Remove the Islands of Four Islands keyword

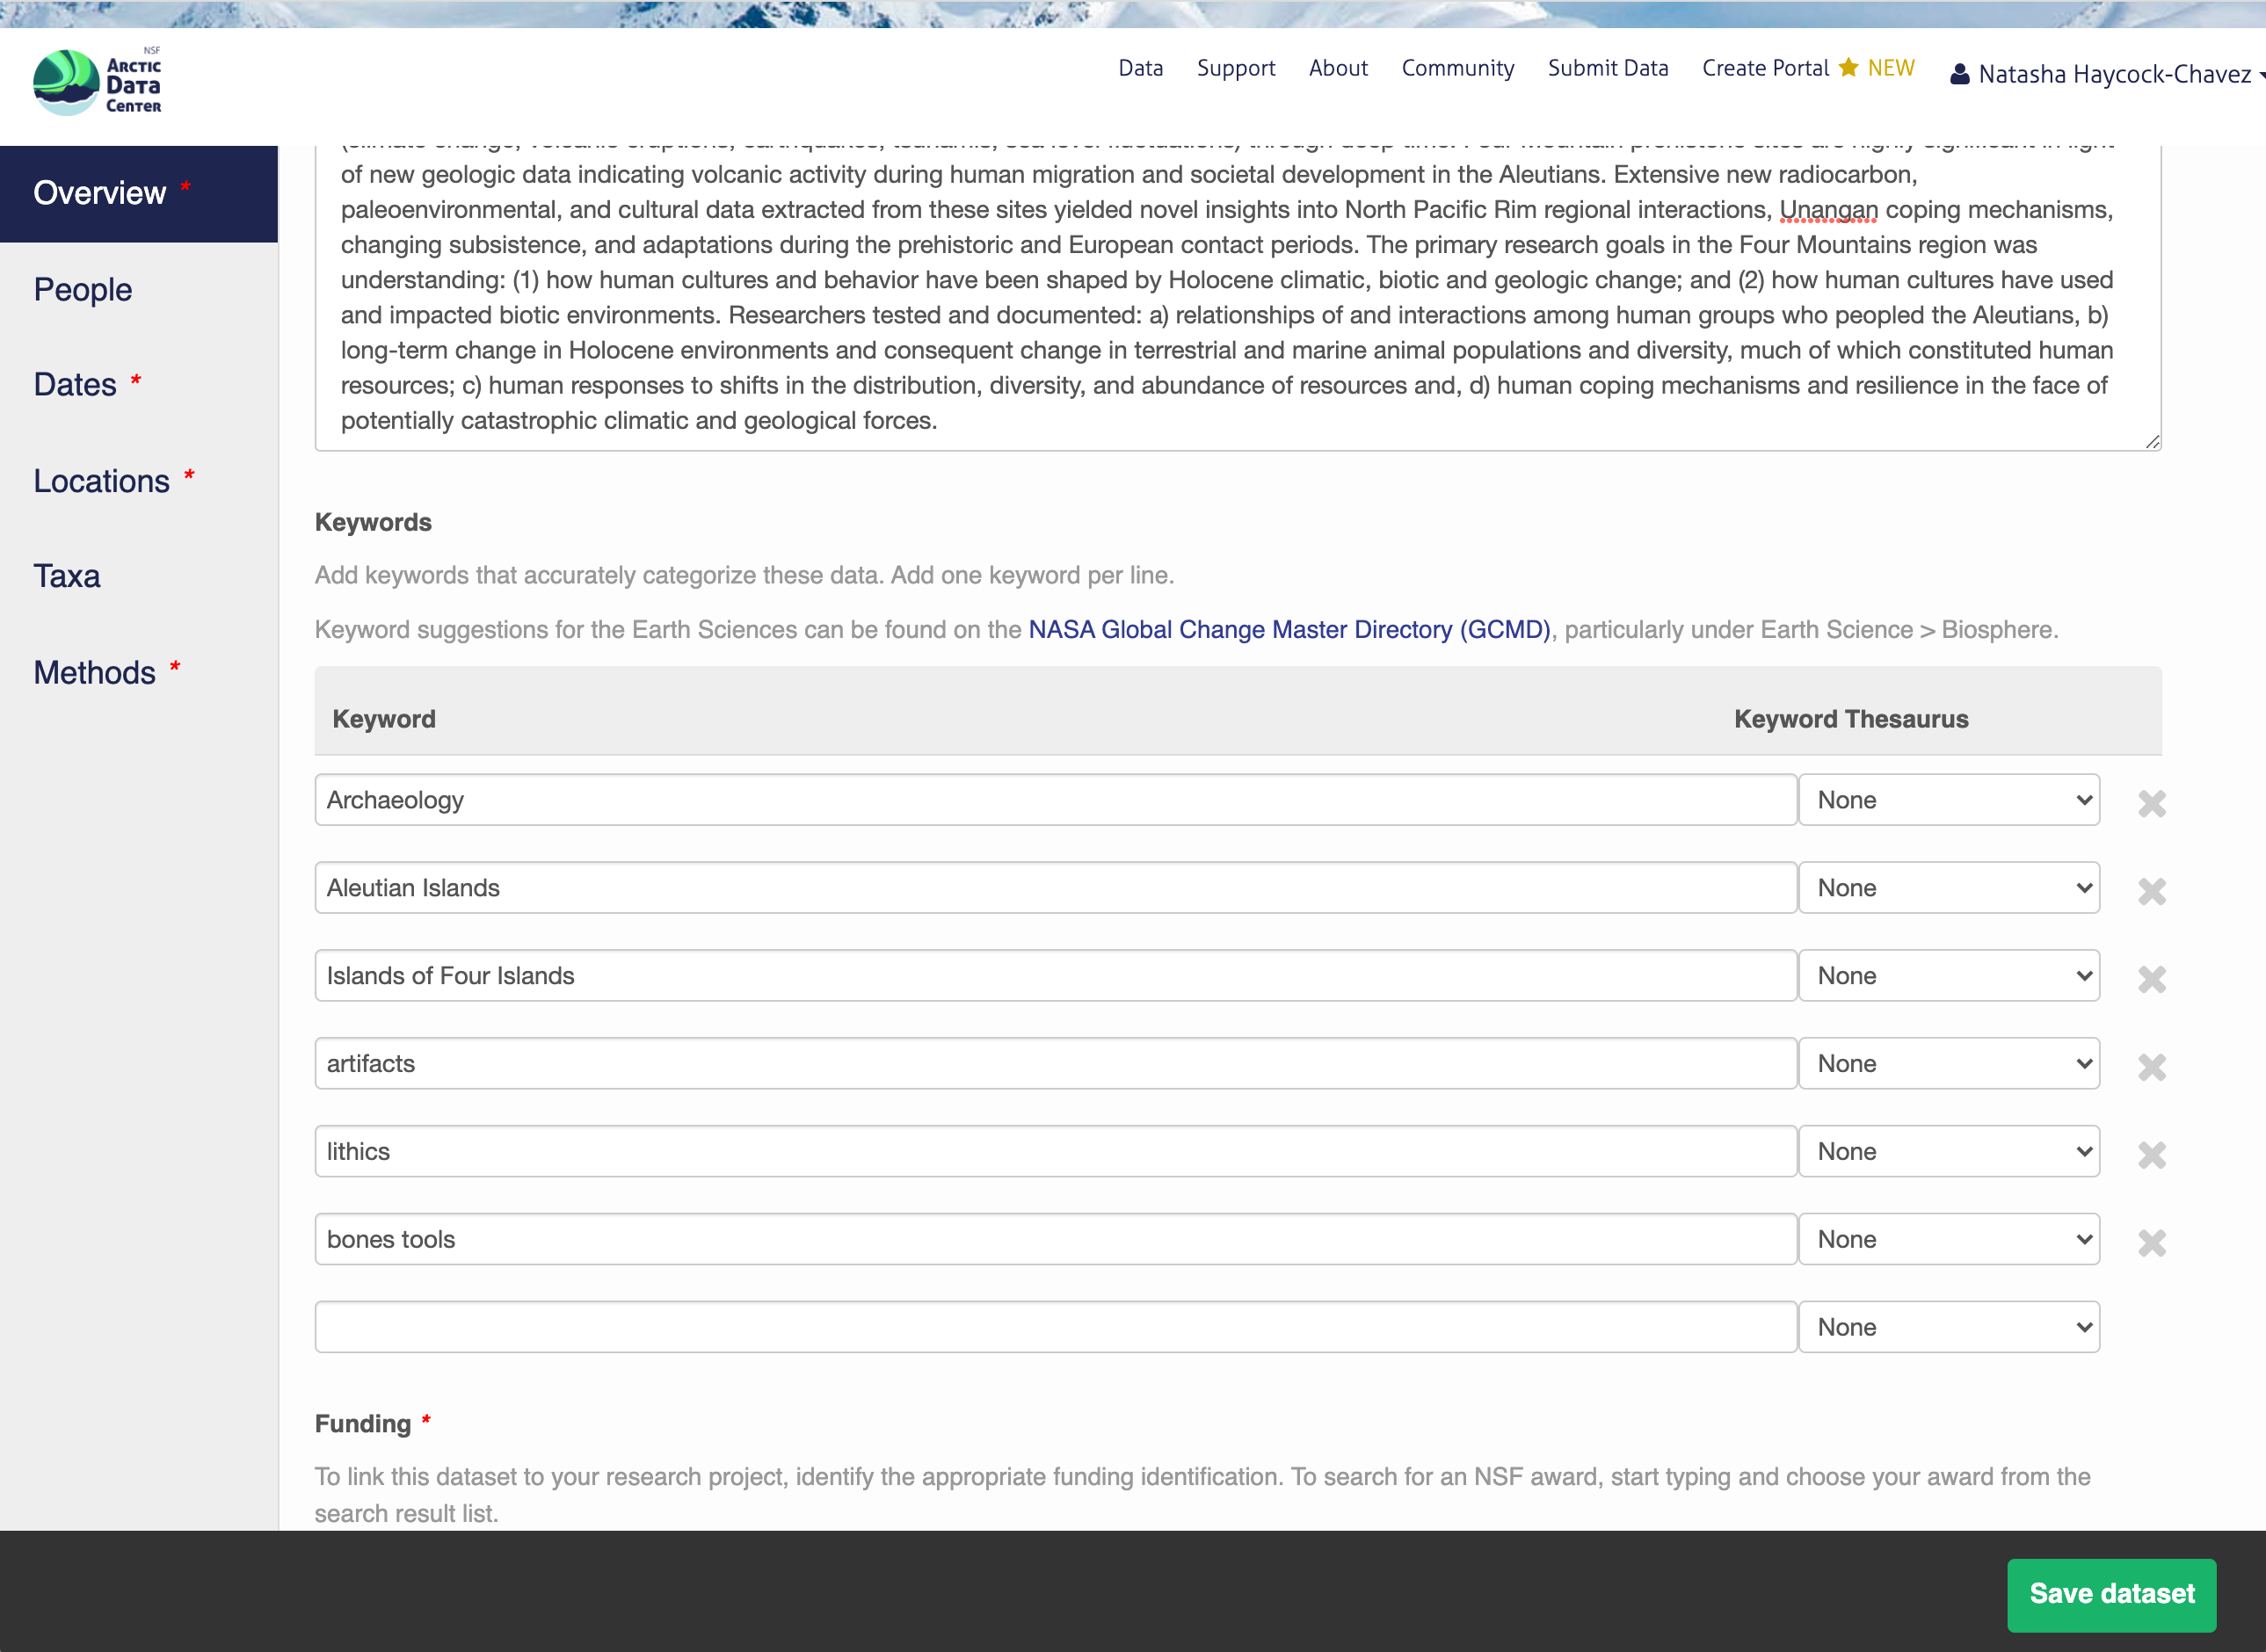2151,979
